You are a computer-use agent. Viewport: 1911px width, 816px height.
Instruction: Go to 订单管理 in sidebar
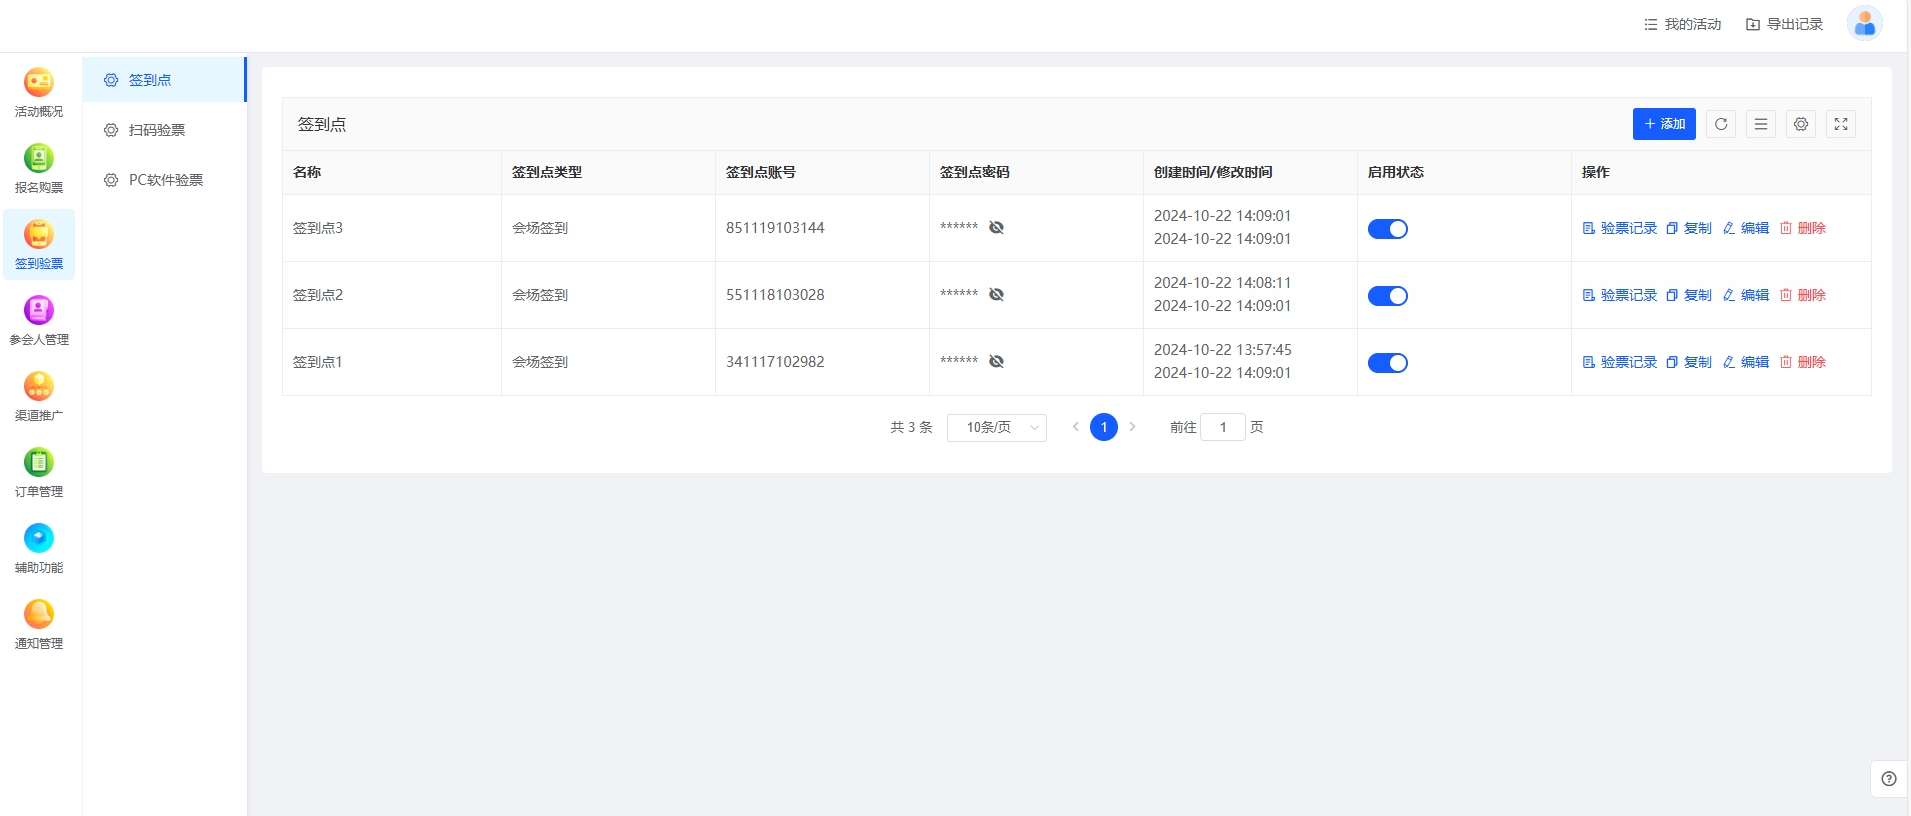click(x=39, y=472)
